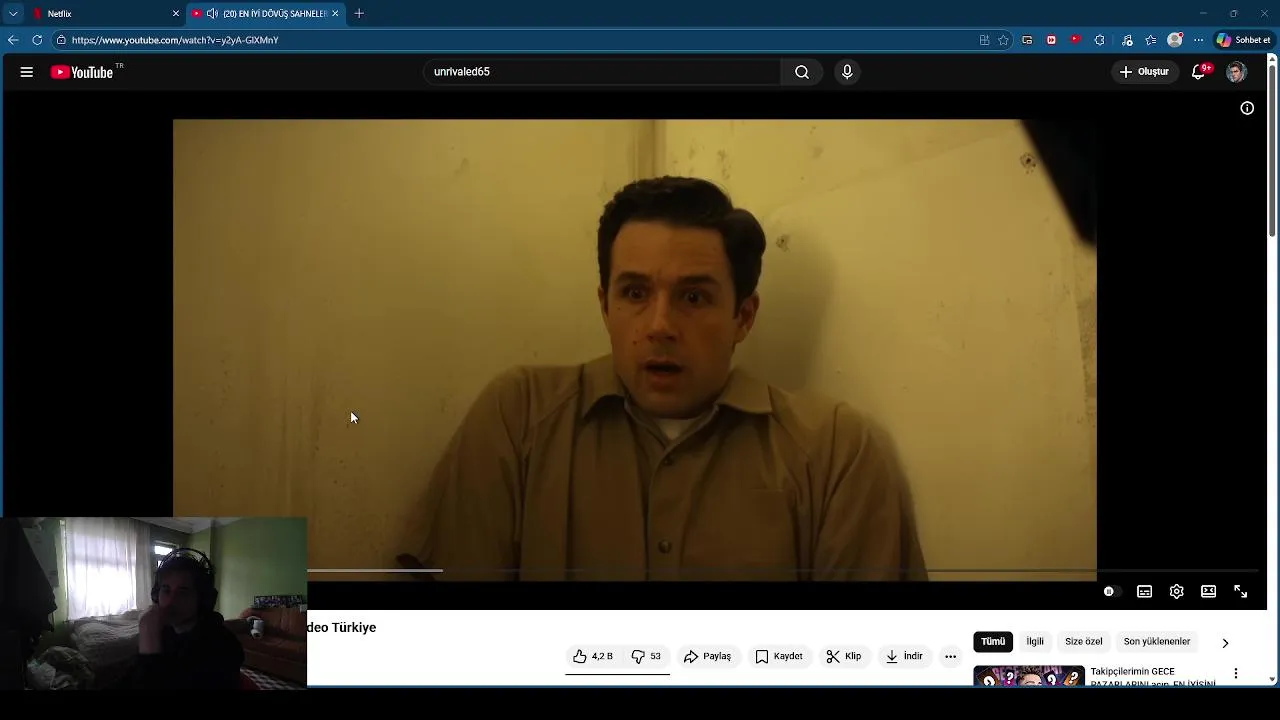Click the address bar URL
The width and height of the screenshot is (1280, 720).
(175, 40)
